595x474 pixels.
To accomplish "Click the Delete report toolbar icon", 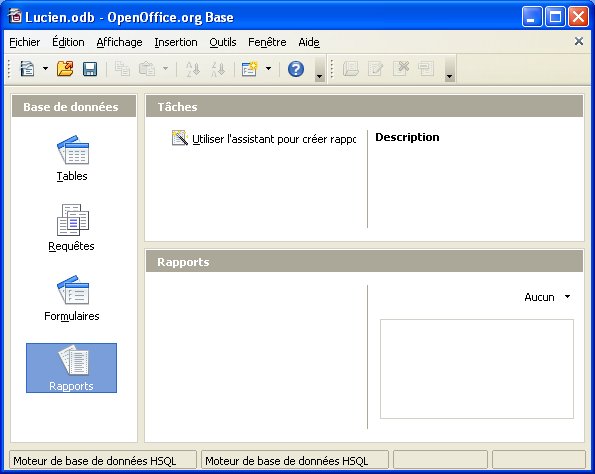I will (x=401, y=69).
